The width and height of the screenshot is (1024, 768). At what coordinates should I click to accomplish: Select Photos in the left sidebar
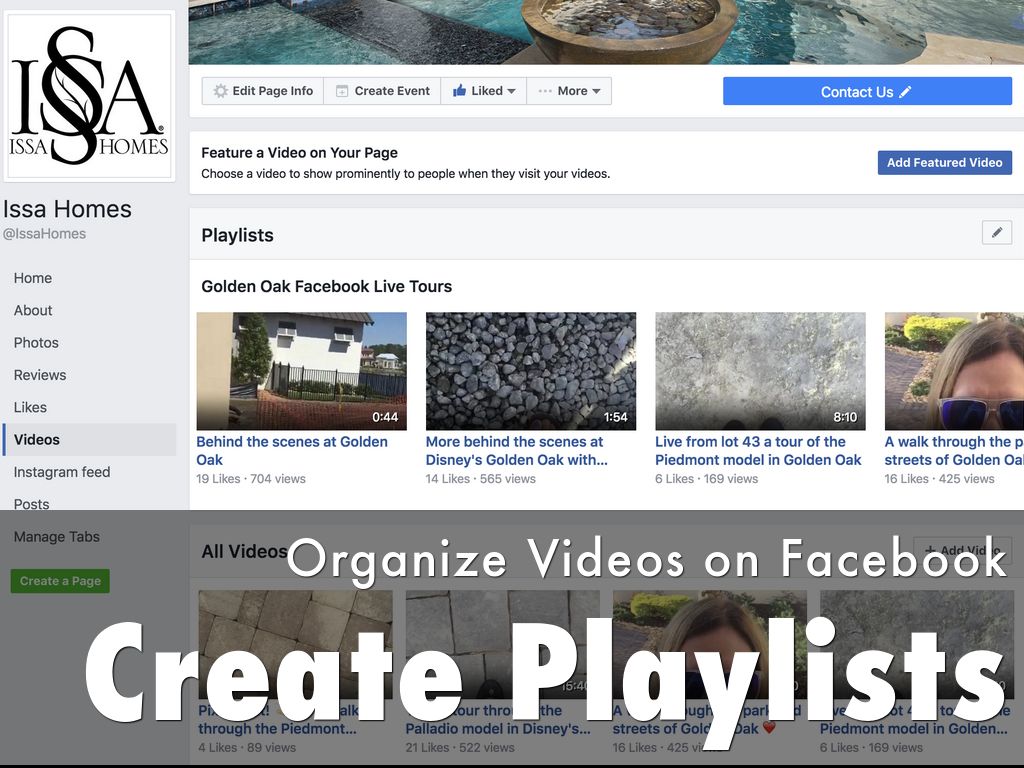coord(36,342)
